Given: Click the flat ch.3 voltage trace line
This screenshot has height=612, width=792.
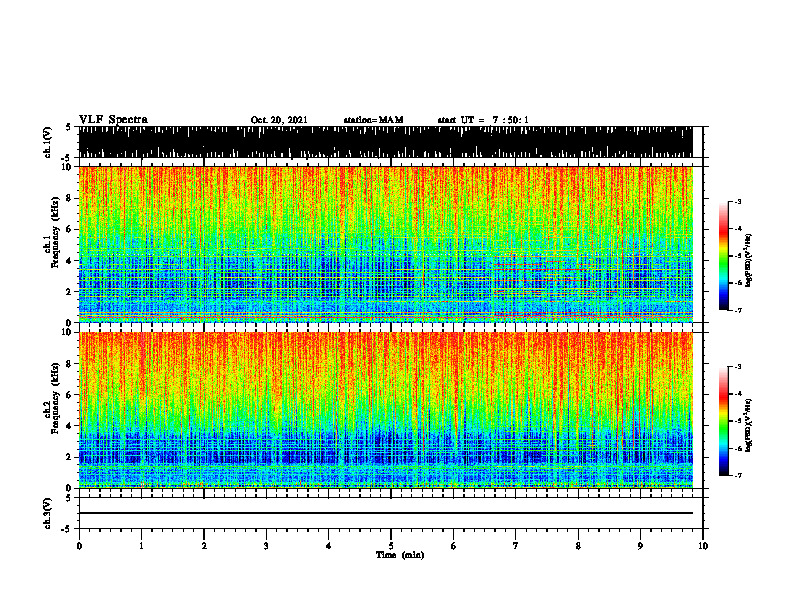Looking at the screenshot, I should point(385,513).
